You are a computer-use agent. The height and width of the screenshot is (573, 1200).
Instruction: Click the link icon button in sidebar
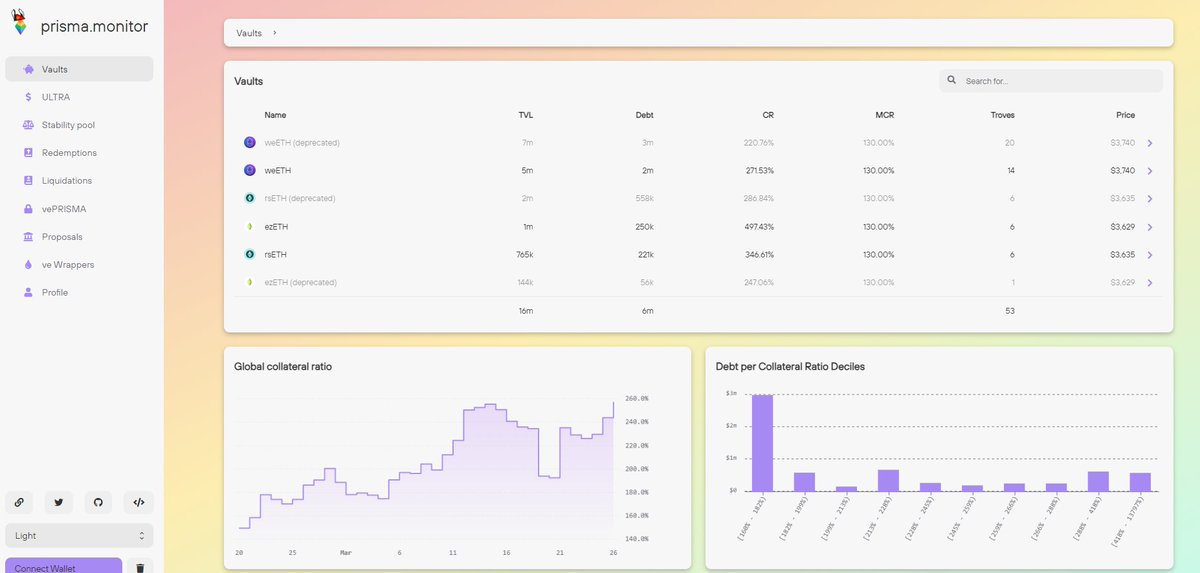tap(19, 502)
